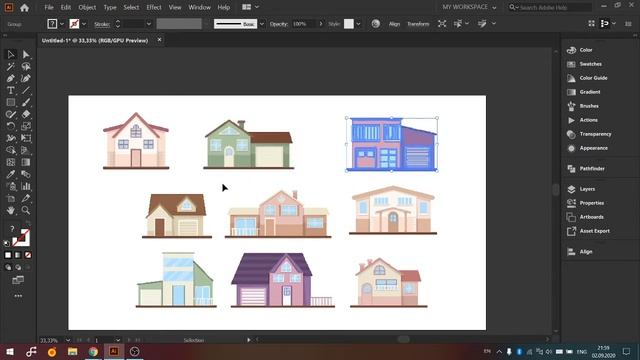Open Edit Toolbar three-dots button

pyautogui.click(x=18, y=296)
